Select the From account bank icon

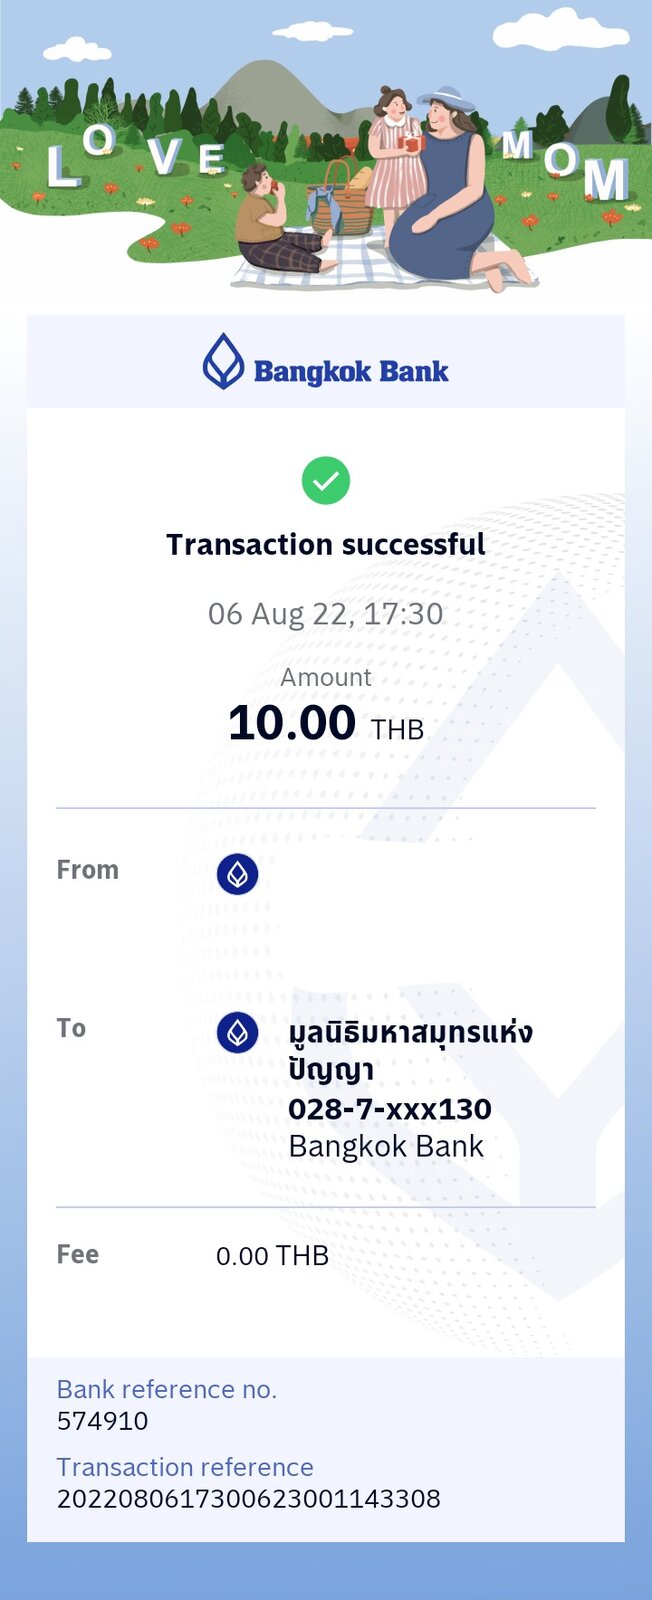pyautogui.click(x=237, y=874)
